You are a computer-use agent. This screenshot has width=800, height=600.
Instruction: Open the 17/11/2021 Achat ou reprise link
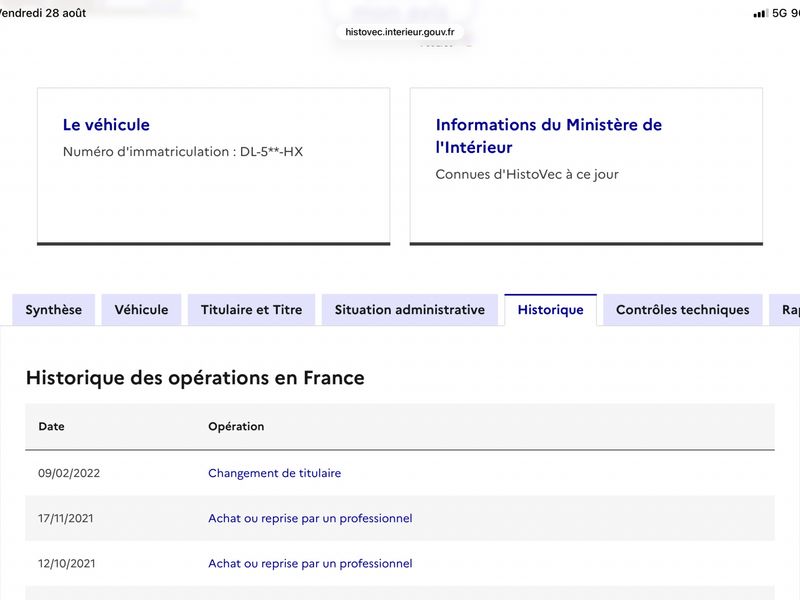(x=310, y=518)
